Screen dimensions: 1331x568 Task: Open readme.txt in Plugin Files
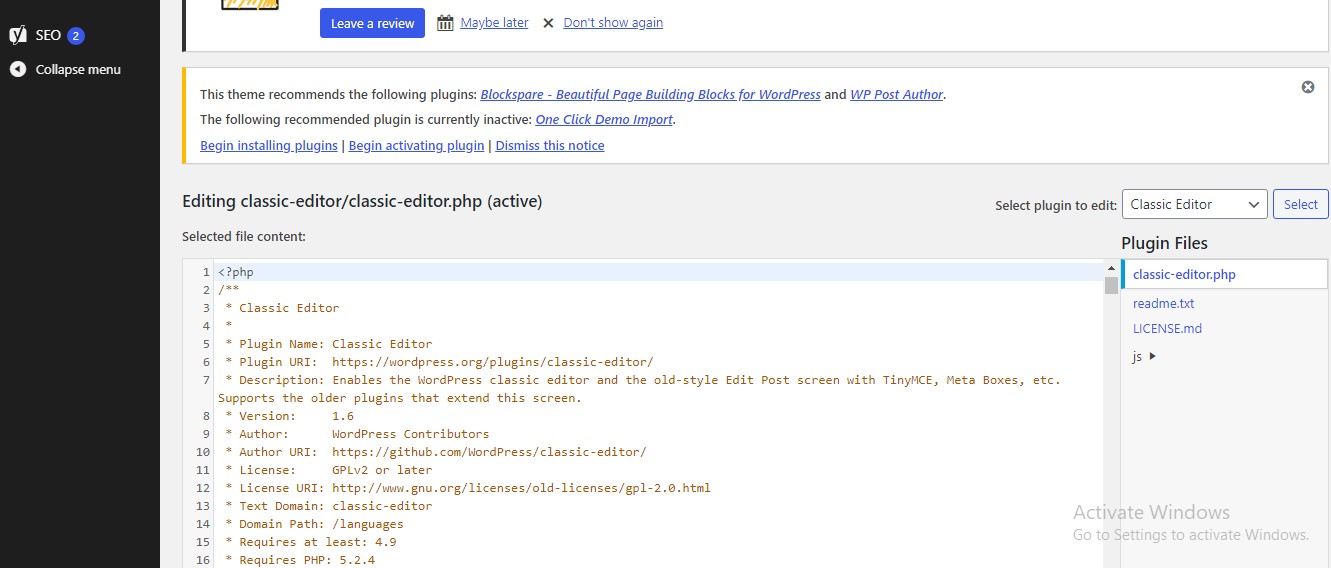tap(1163, 303)
